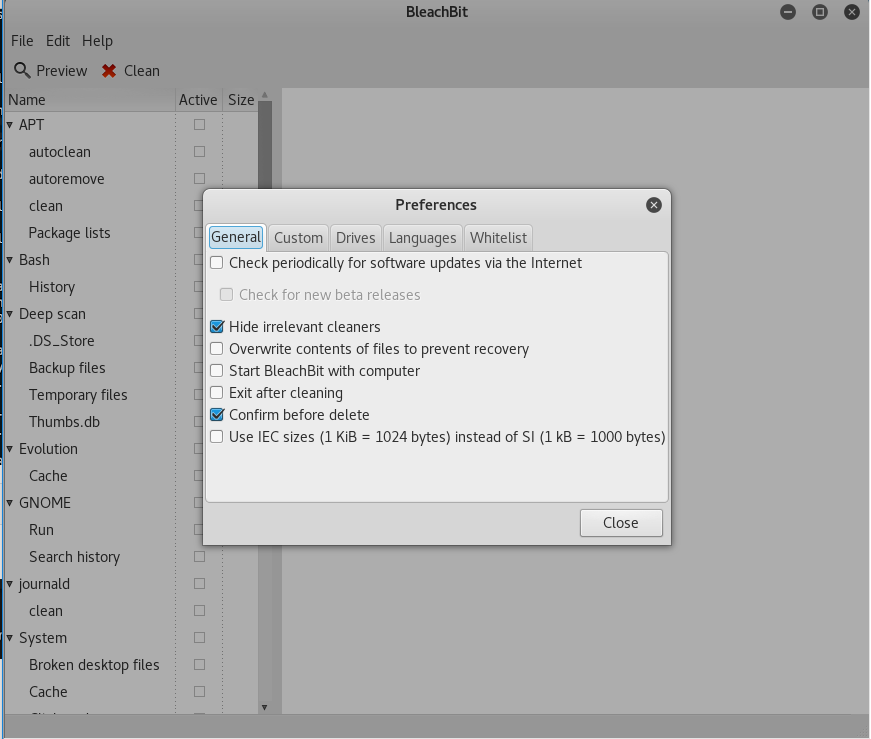
Task: Select Backup files tree row
Action: 67,368
